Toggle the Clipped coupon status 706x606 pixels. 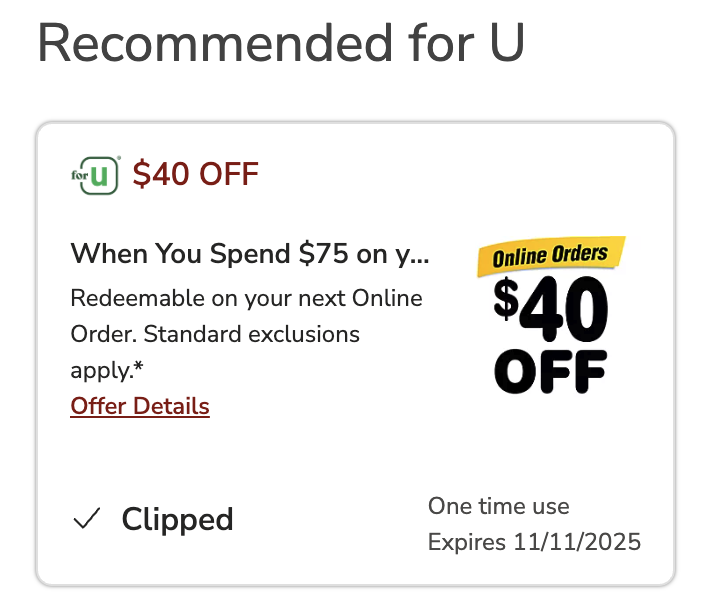(x=153, y=519)
